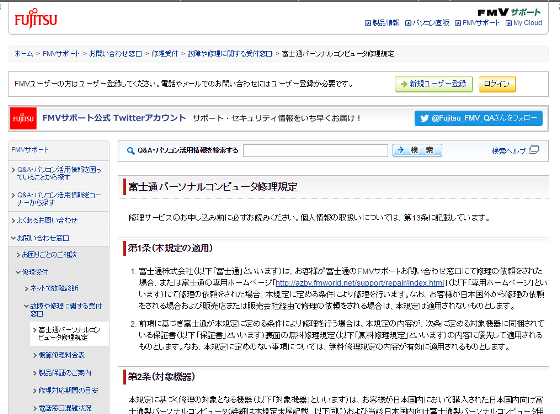Click the popup-window icon next to 検索ヘルプ
This screenshot has width=560, height=414.
(534, 150)
